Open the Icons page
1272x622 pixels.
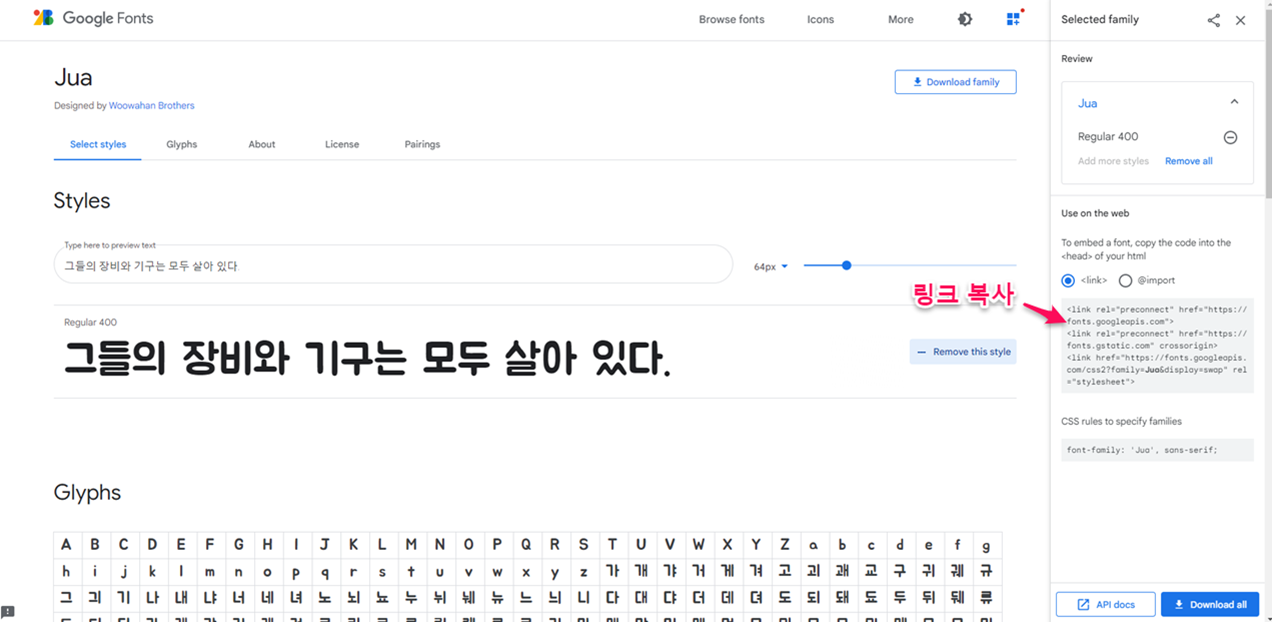coord(820,19)
